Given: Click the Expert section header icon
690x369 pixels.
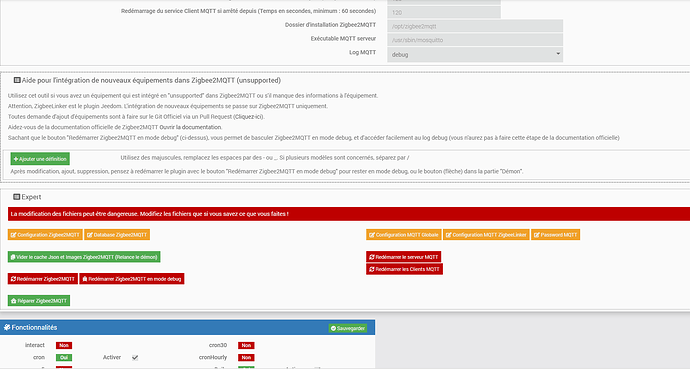Looking at the screenshot, I should pos(17,197).
